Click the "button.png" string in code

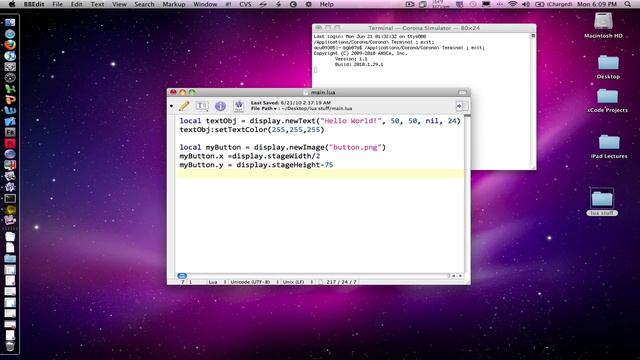(x=355, y=147)
